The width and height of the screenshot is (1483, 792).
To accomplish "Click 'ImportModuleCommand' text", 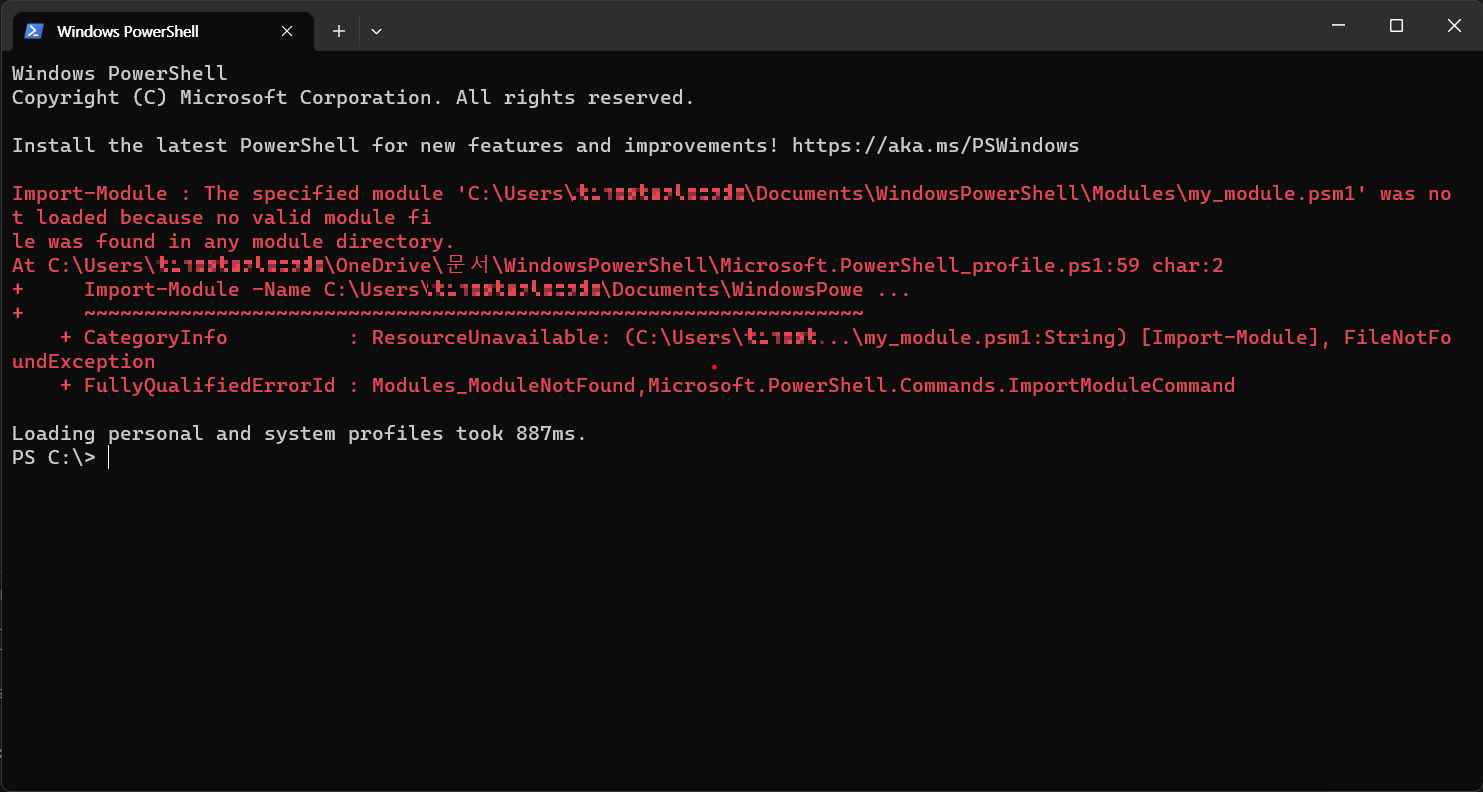I will pos(1121,385).
